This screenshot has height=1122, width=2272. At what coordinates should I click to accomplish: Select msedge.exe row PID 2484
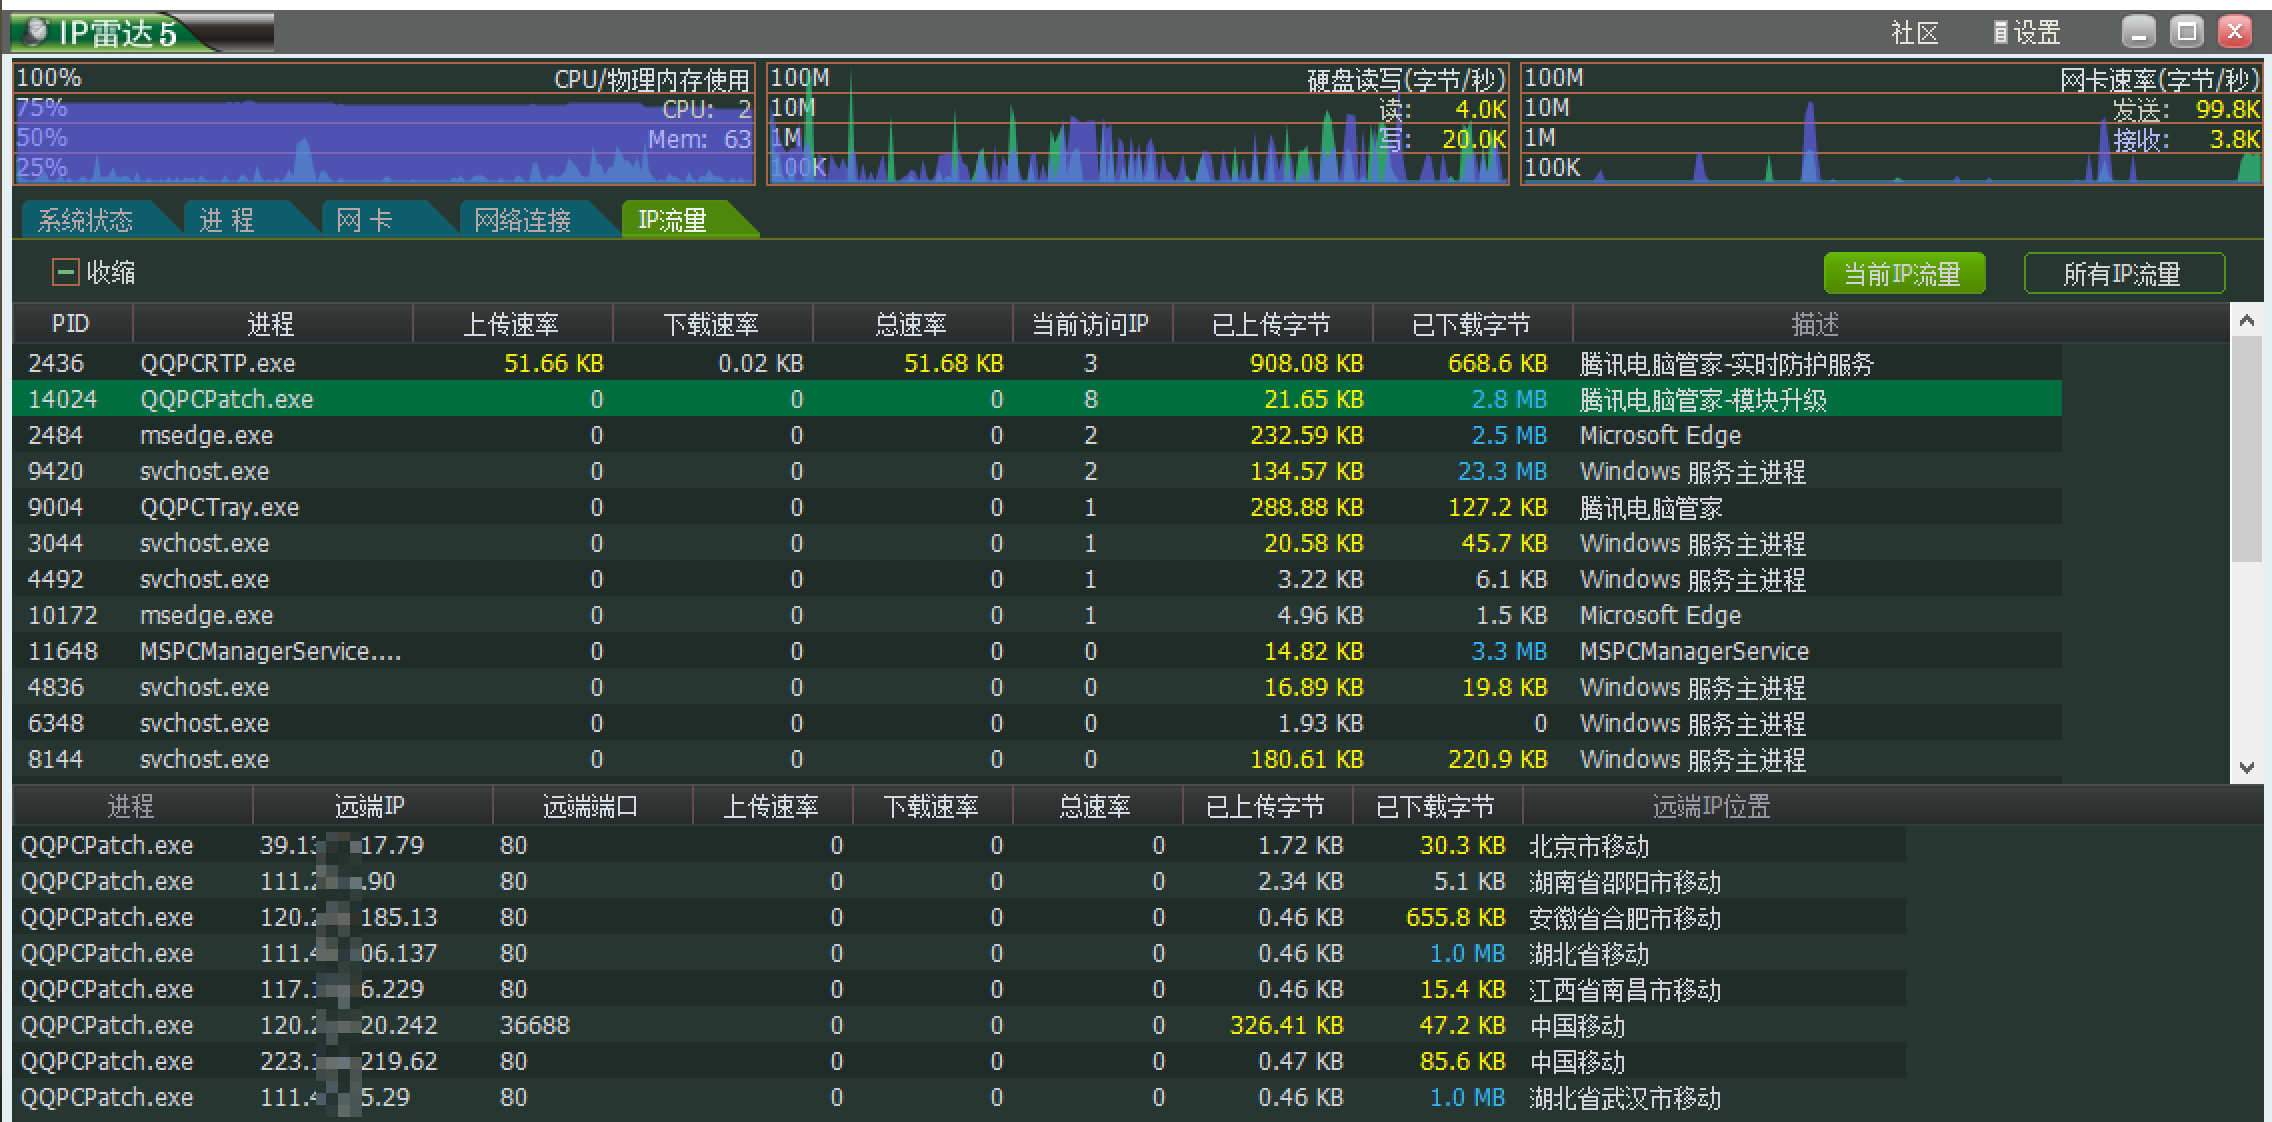tap(1037, 435)
